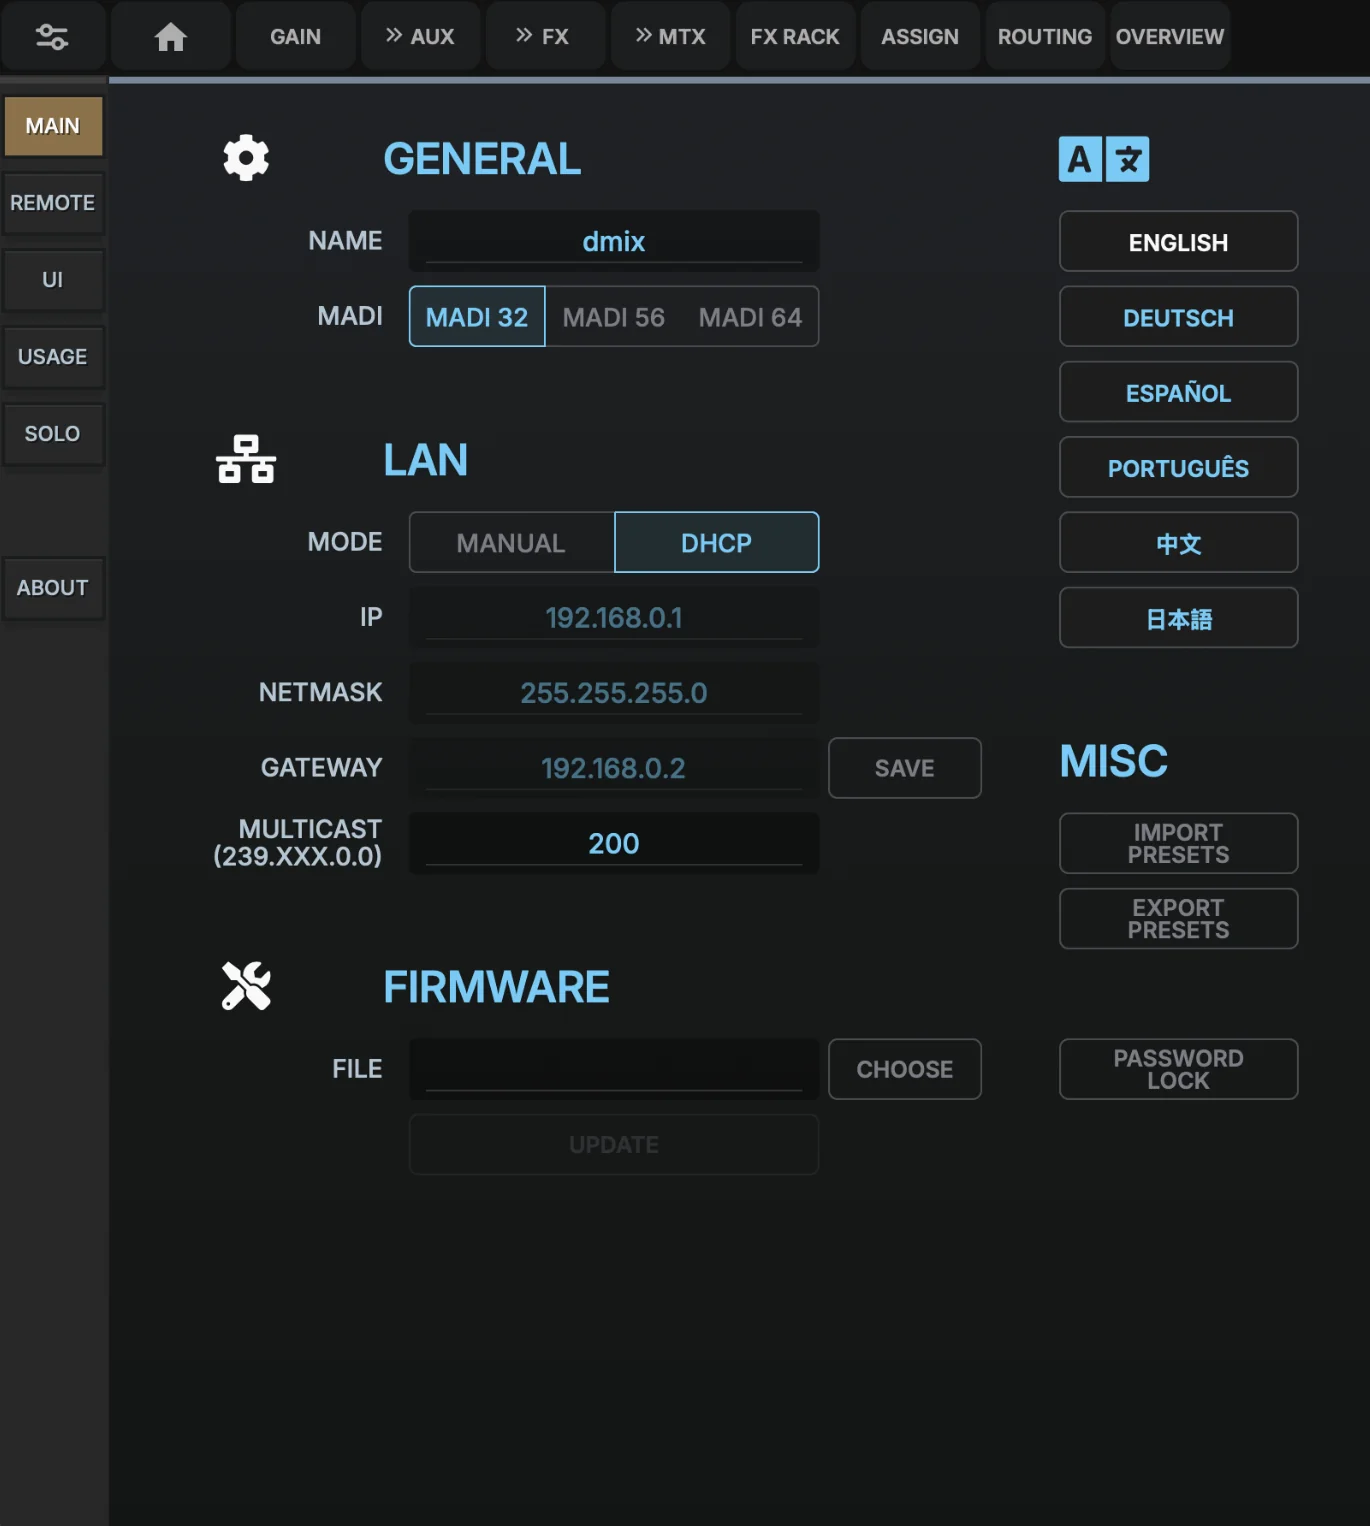Image resolution: width=1370 pixels, height=1526 pixels.
Task: Click the FIRMWARE section heading
Action: click(x=496, y=987)
